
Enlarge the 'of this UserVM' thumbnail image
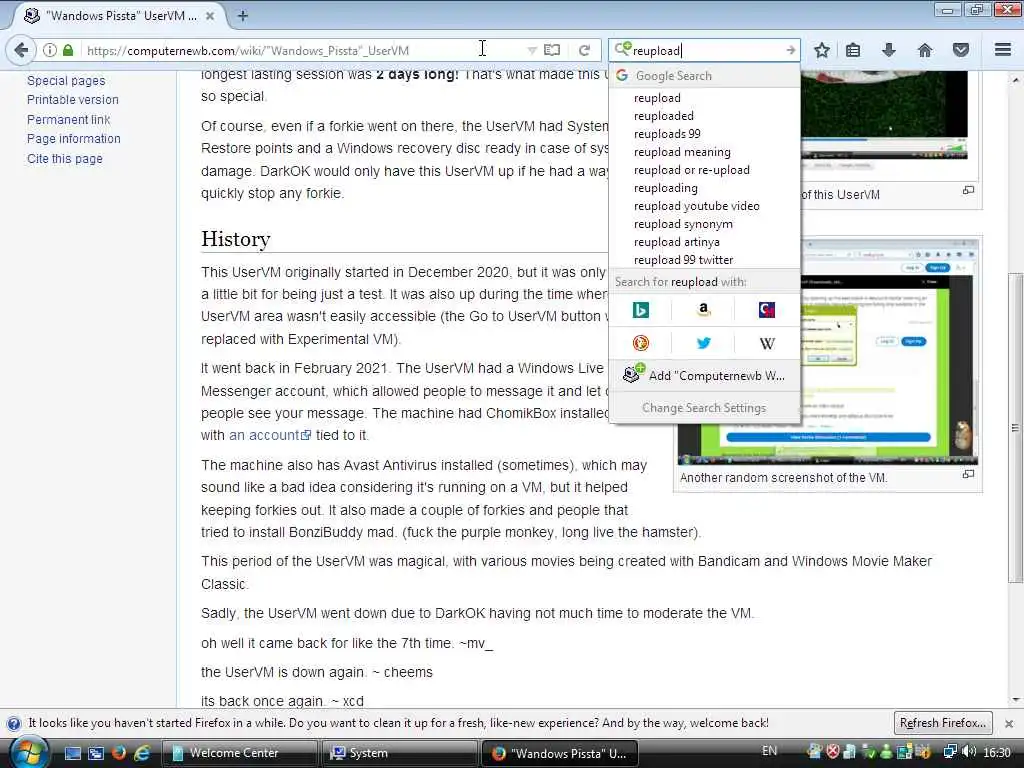click(968, 190)
